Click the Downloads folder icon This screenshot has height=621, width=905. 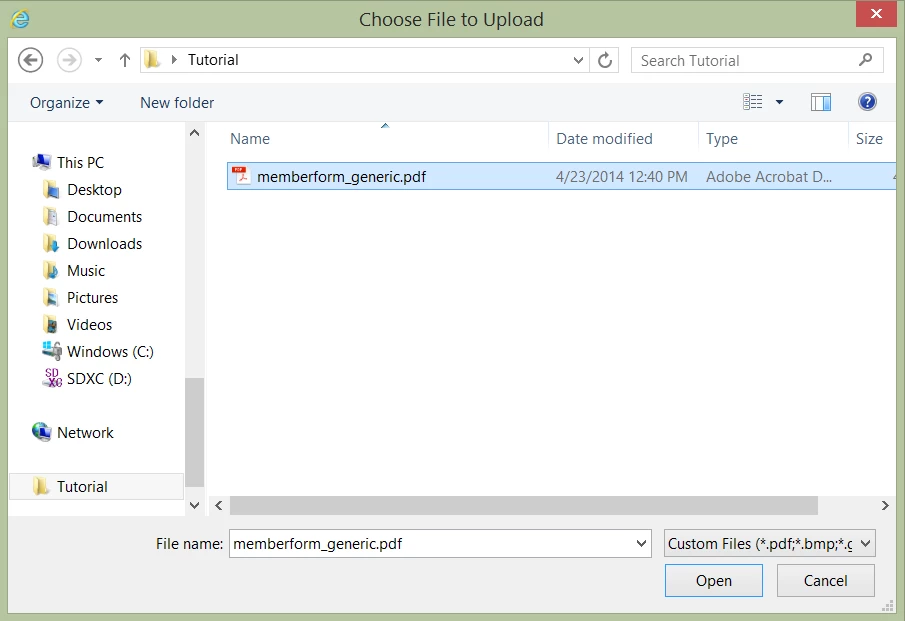pos(51,244)
